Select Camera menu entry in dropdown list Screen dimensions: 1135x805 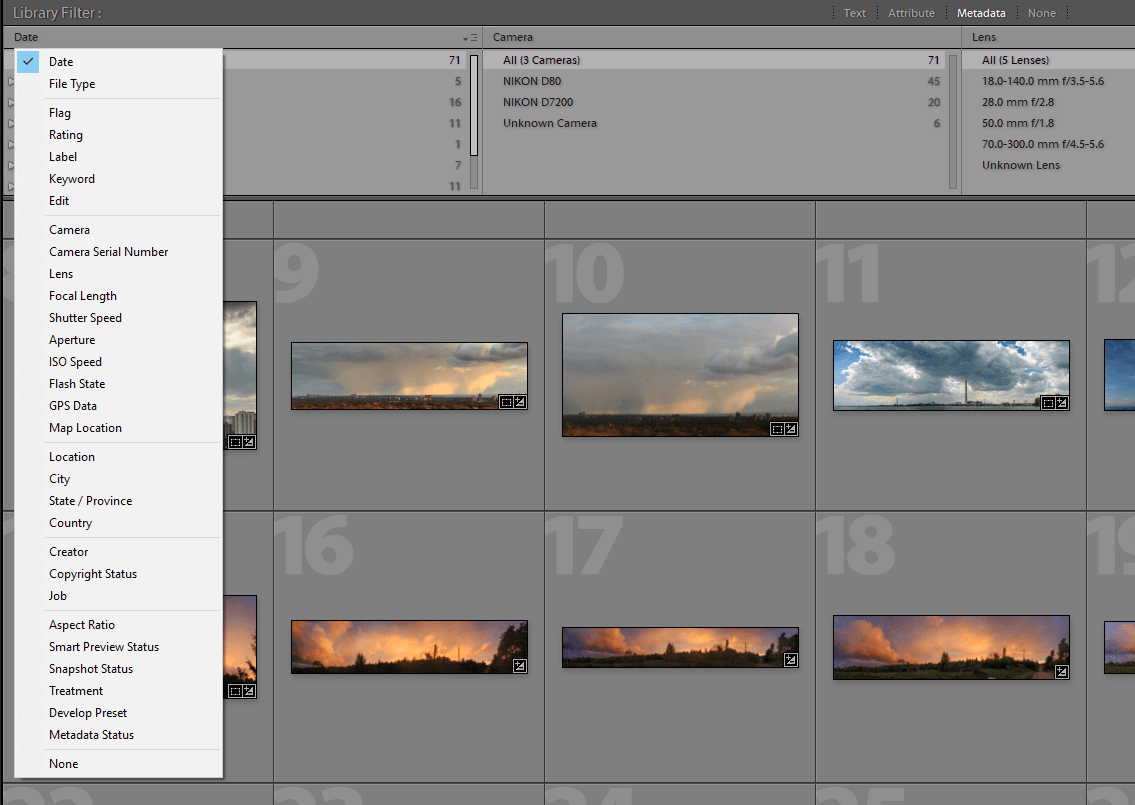118,229
